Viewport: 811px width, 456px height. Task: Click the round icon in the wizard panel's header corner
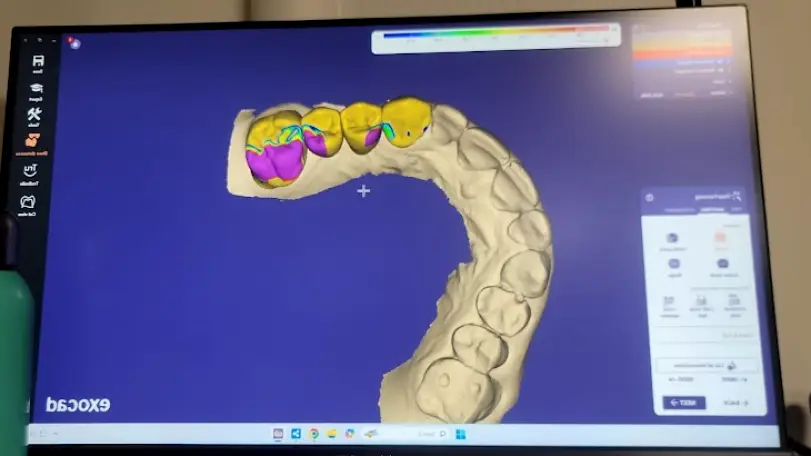650,197
